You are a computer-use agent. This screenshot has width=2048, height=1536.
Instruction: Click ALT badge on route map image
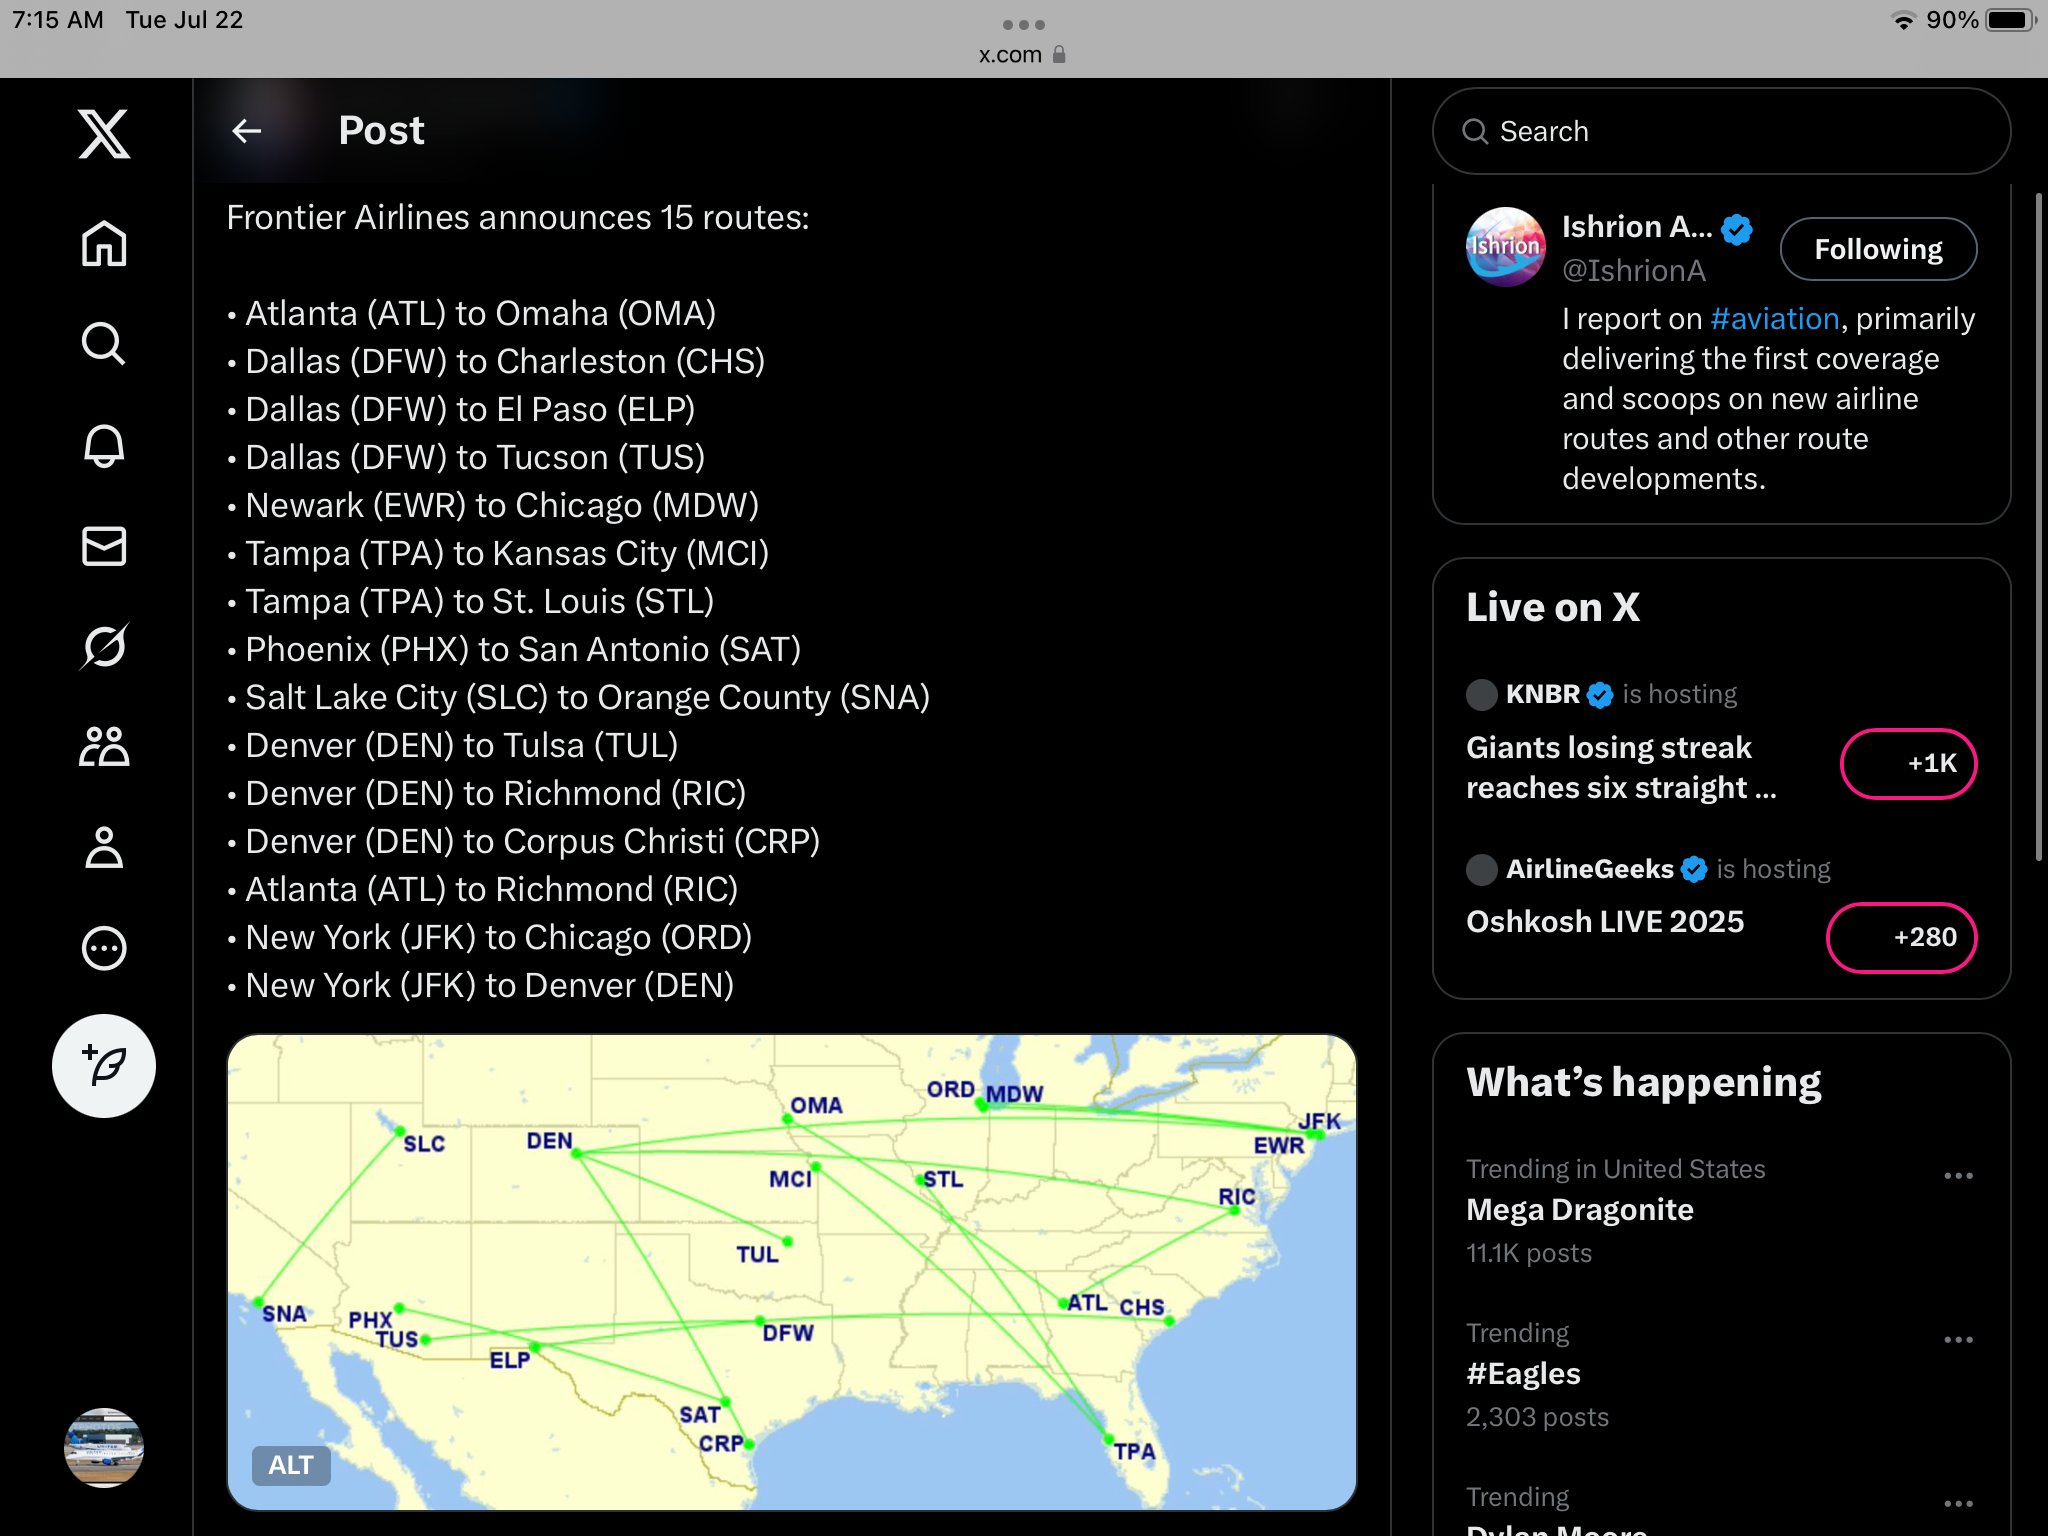click(x=291, y=1465)
